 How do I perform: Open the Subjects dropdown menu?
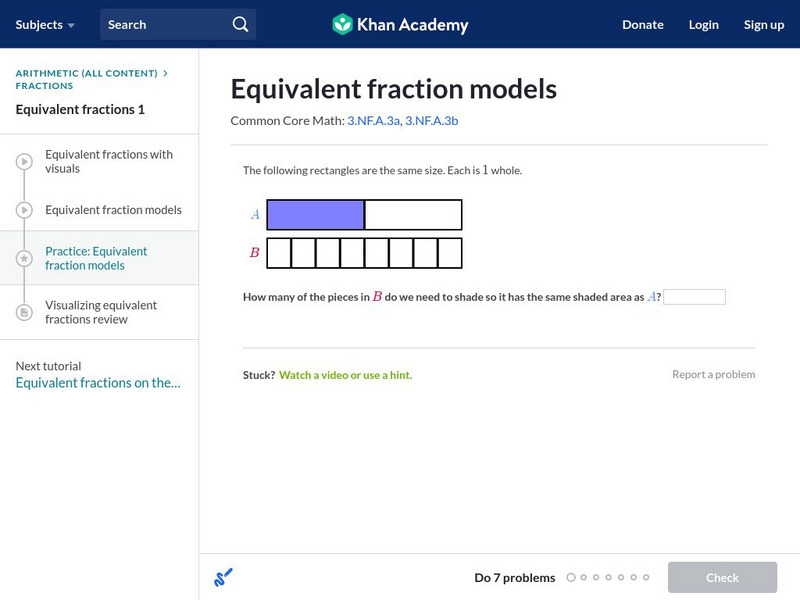pos(45,24)
